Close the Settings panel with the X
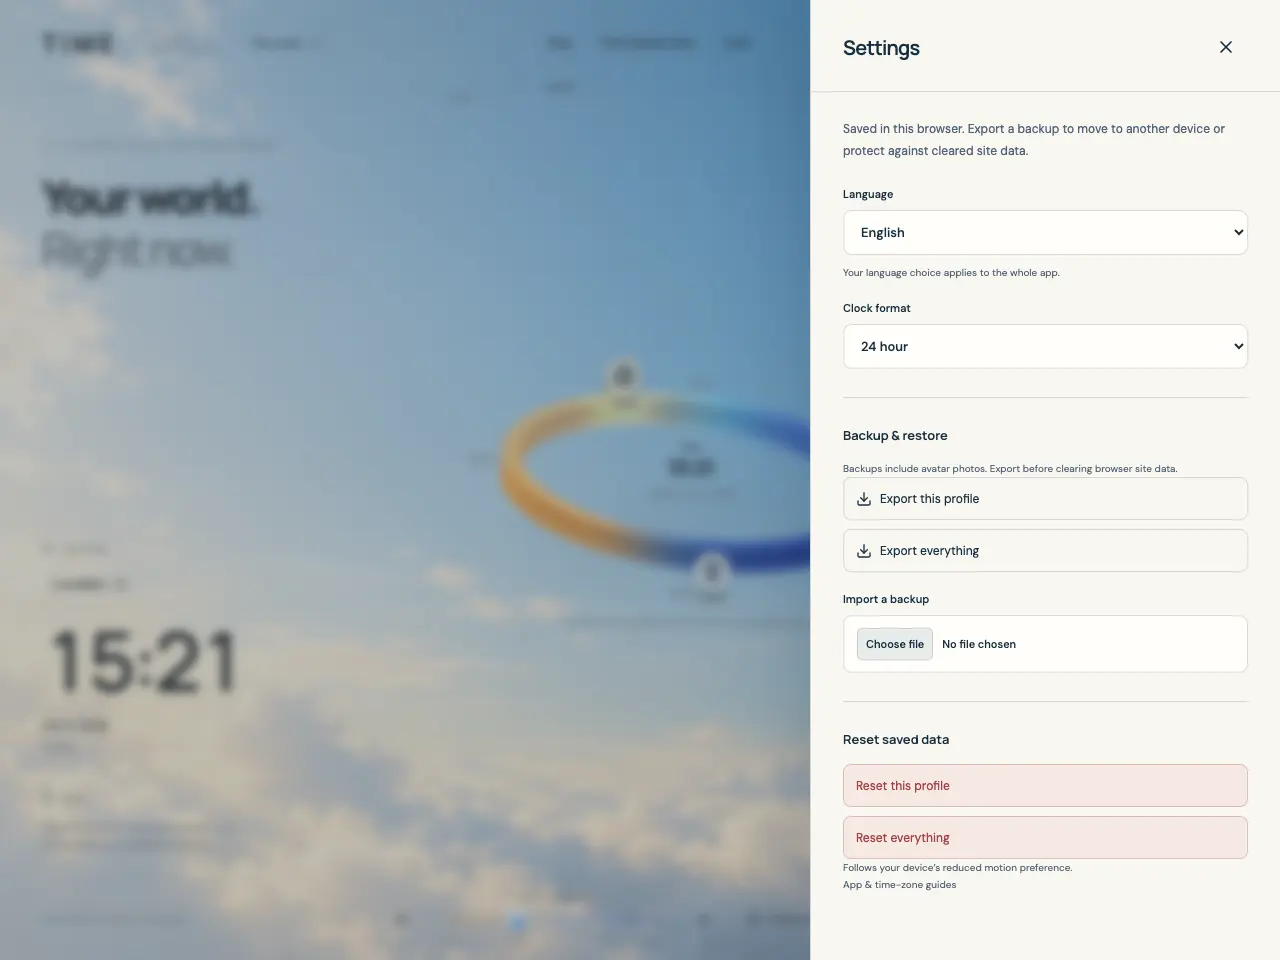 tap(1226, 47)
